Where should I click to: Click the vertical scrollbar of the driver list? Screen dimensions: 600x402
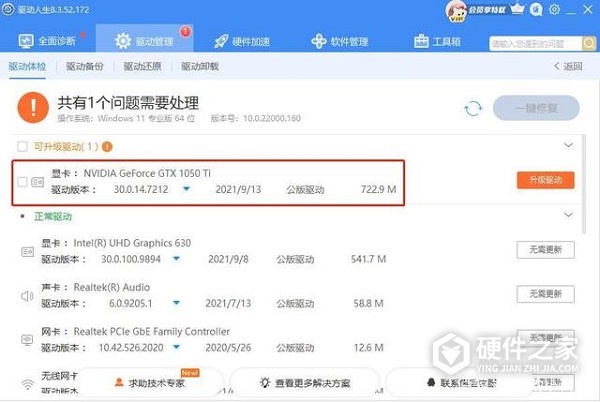coord(584,184)
